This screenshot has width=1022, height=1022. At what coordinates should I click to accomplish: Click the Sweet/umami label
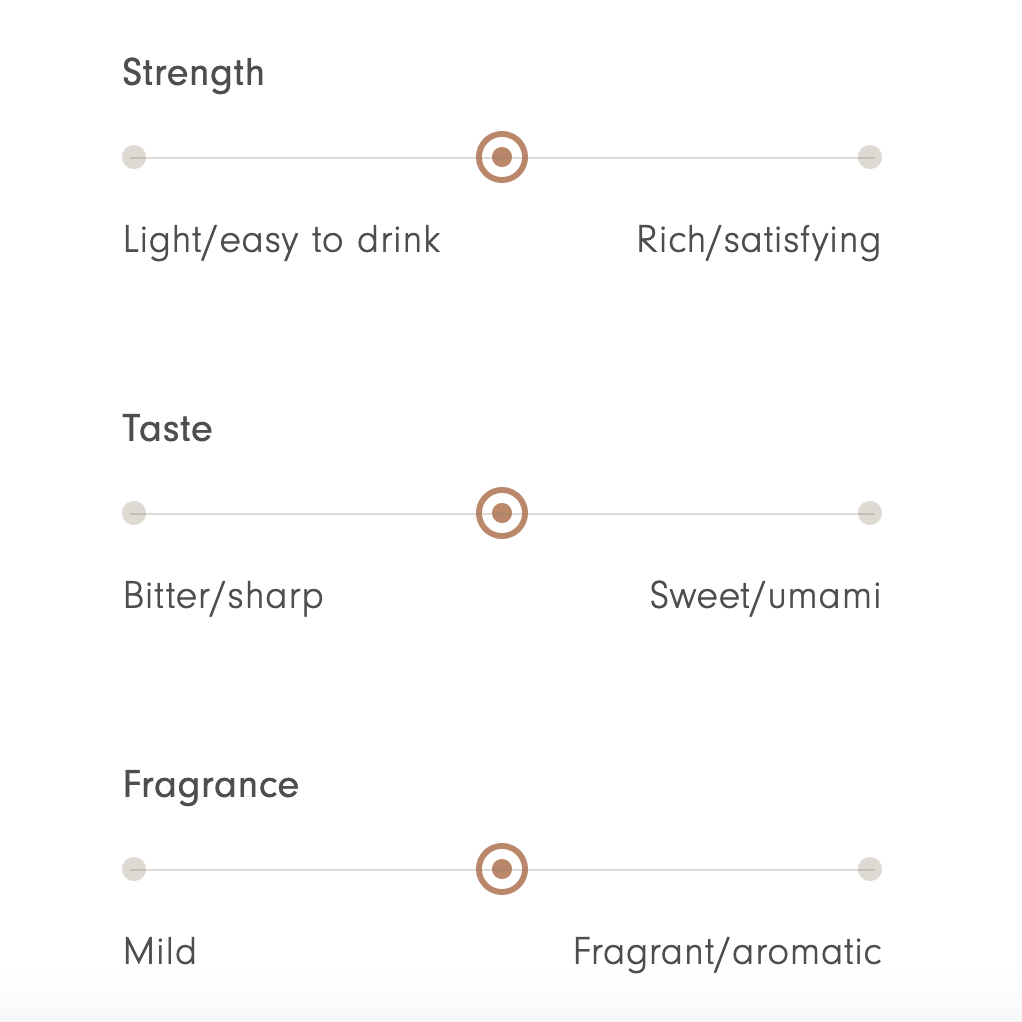click(x=765, y=596)
